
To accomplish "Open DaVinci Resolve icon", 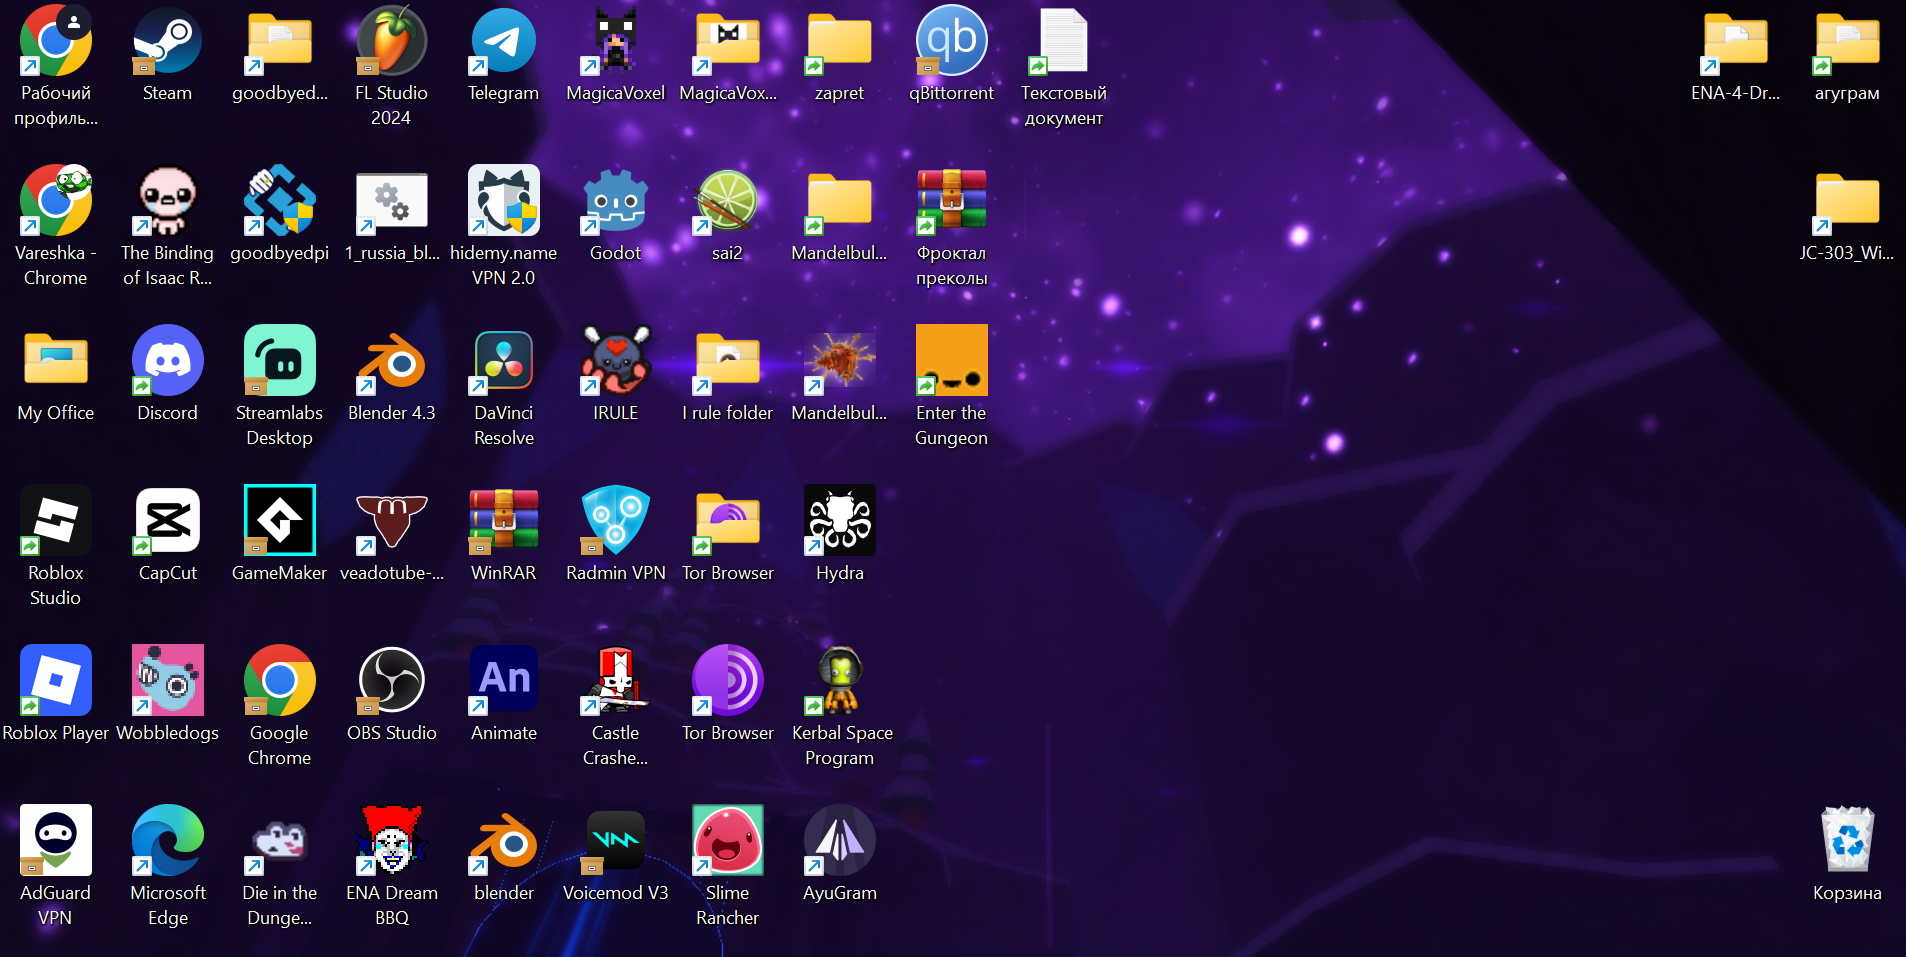I will 503,361.
